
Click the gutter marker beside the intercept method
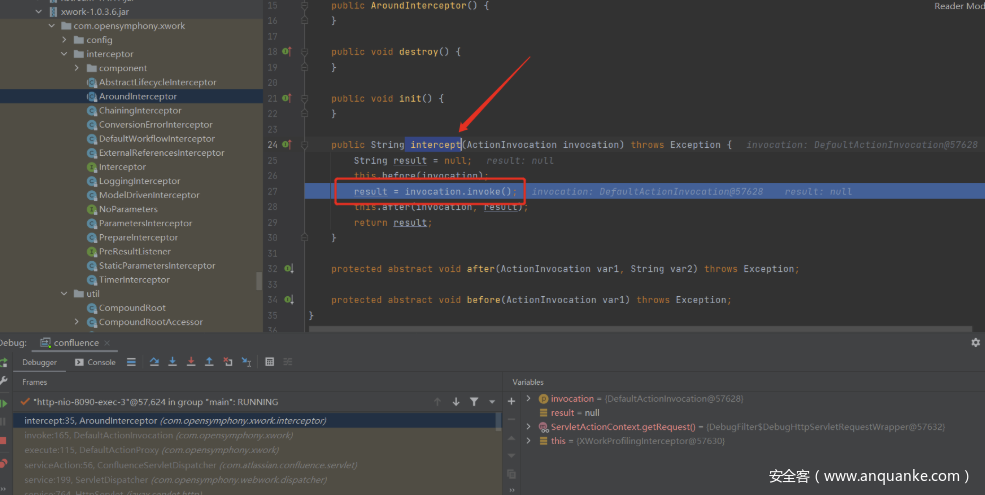tap(286, 145)
